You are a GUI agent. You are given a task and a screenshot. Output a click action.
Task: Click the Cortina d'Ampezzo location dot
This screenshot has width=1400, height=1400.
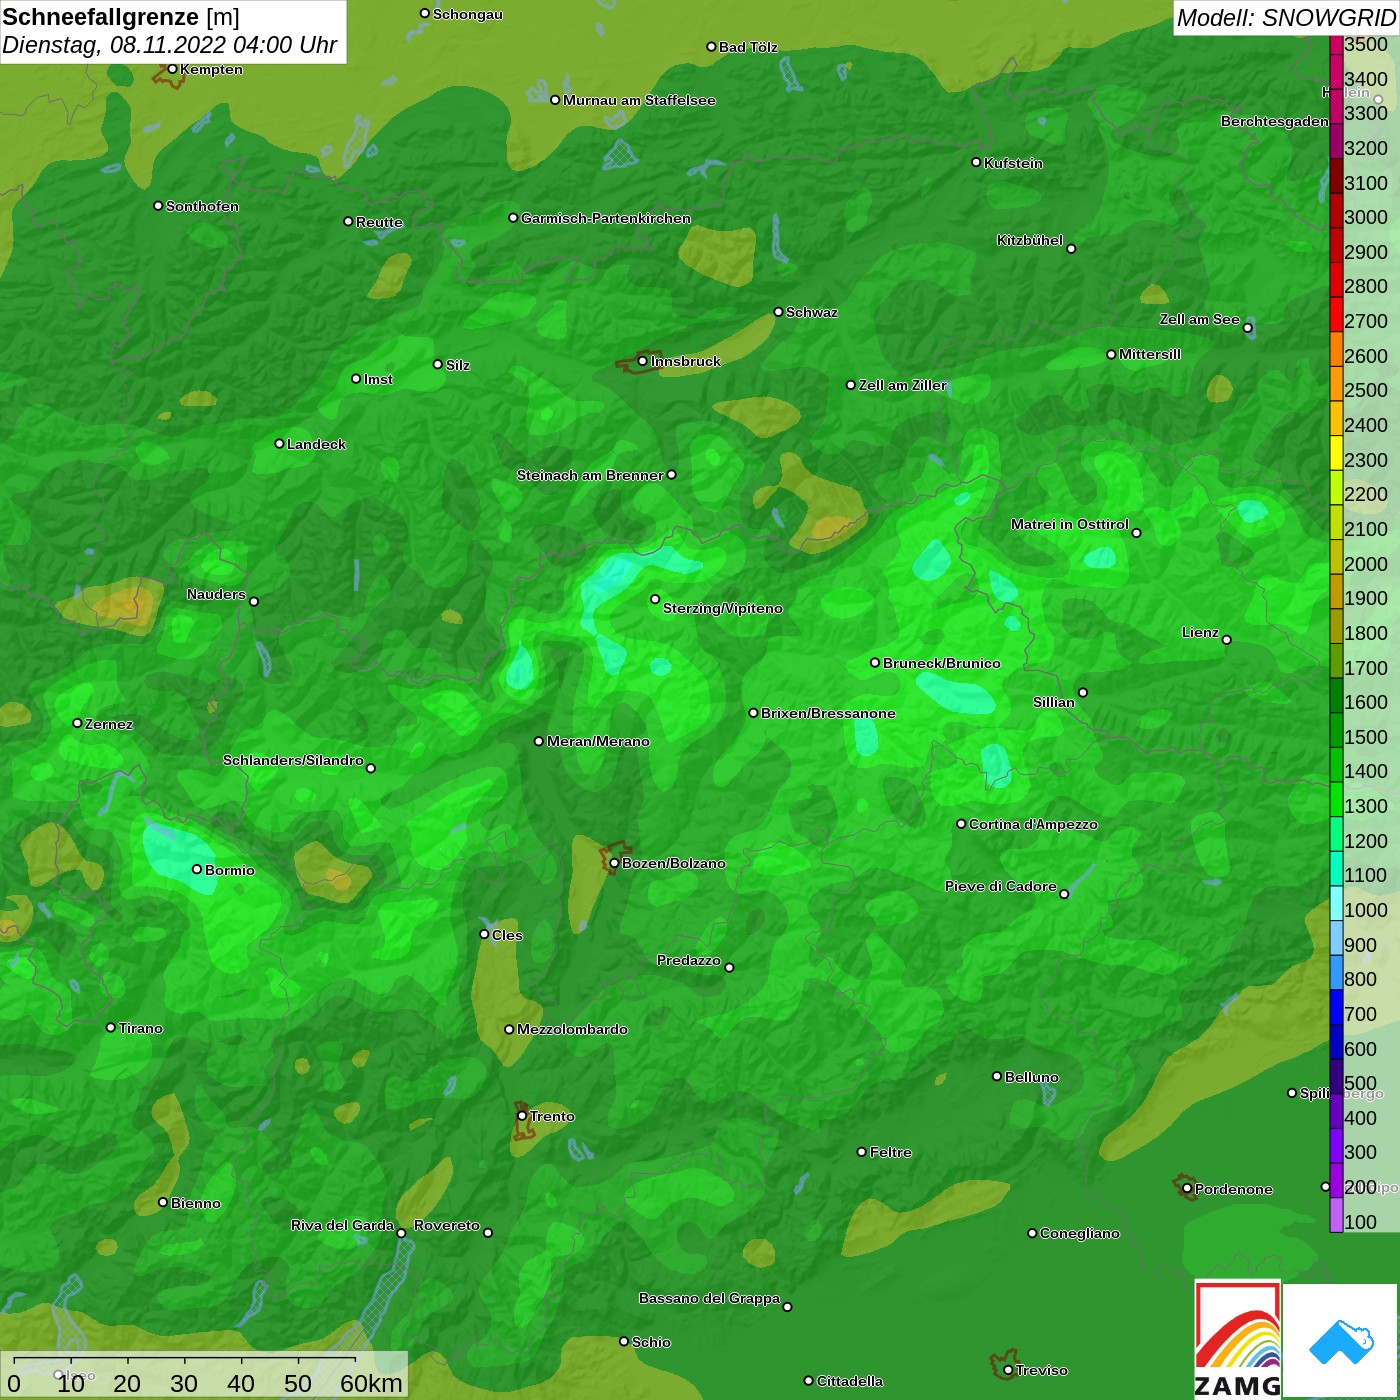click(x=961, y=824)
